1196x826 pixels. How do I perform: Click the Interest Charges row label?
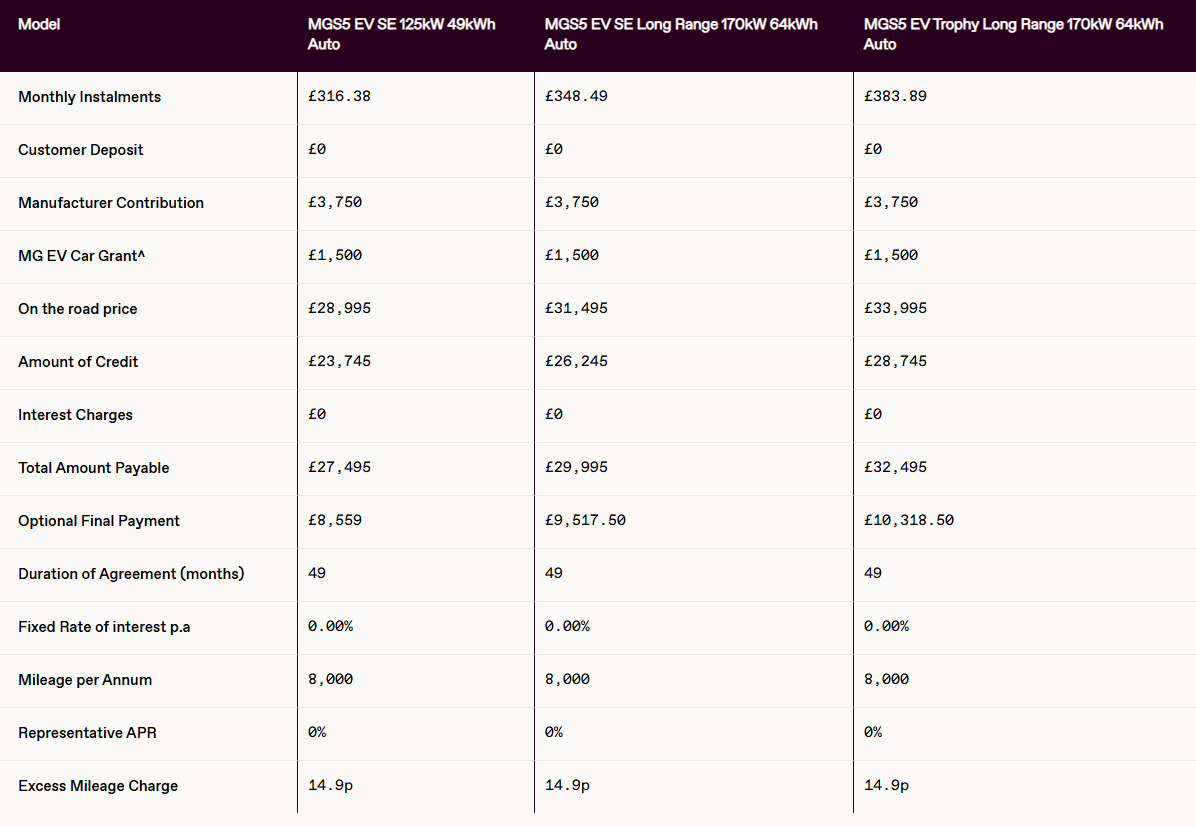coord(75,415)
